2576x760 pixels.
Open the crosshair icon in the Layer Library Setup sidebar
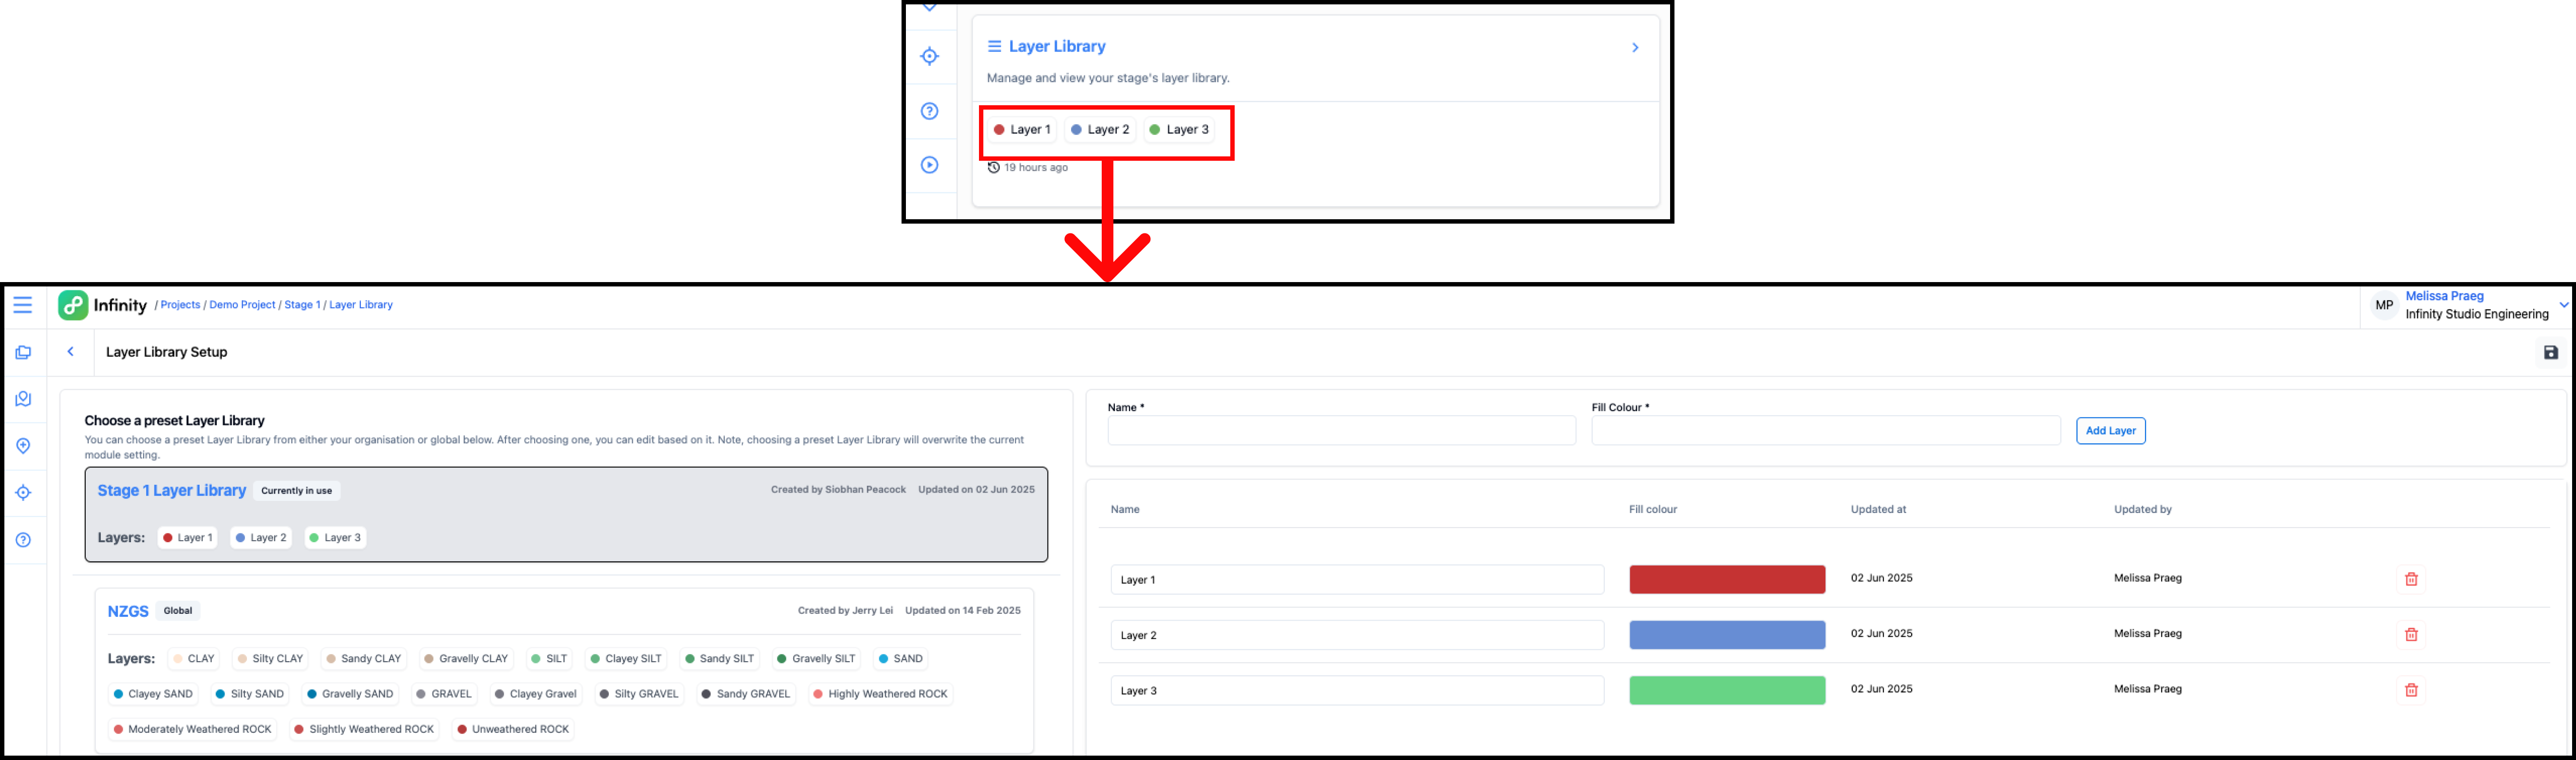pyautogui.click(x=23, y=492)
